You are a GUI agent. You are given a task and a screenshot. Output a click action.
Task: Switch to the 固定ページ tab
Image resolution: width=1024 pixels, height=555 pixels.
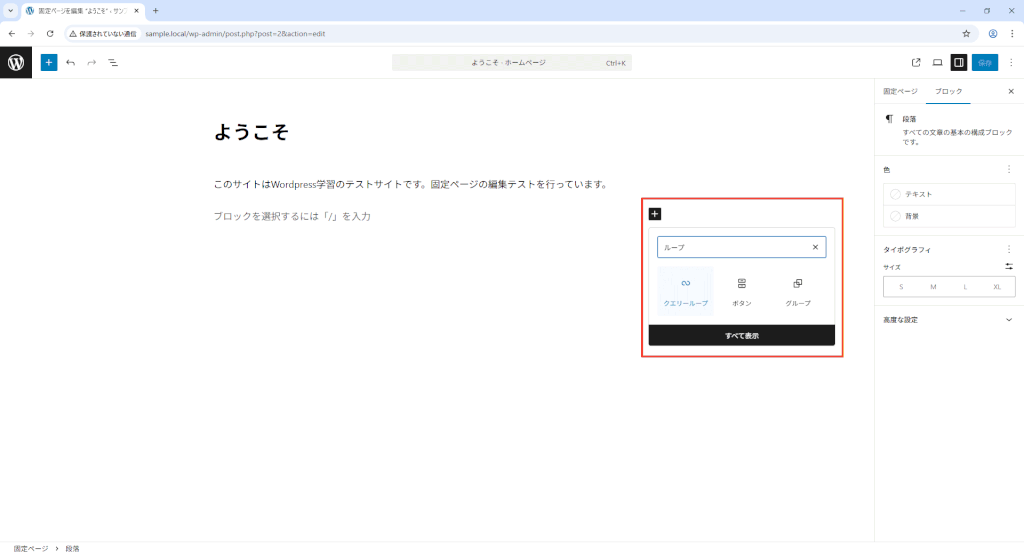pyautogui.click(x=900, y=91)
